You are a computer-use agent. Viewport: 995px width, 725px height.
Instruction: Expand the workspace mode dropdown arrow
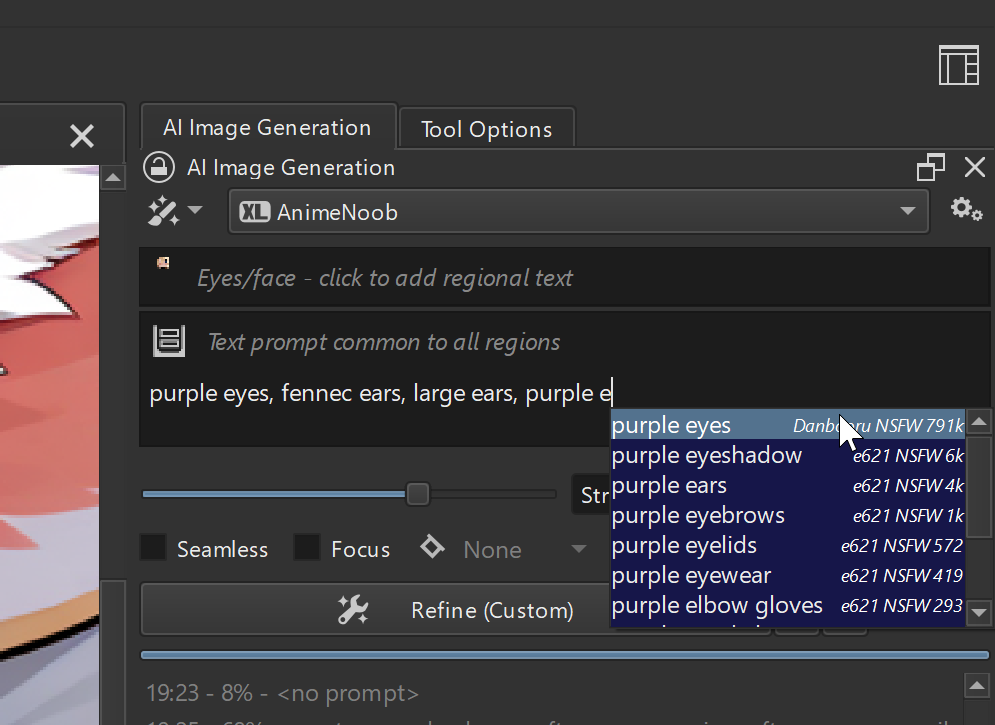tap(194, 211)
